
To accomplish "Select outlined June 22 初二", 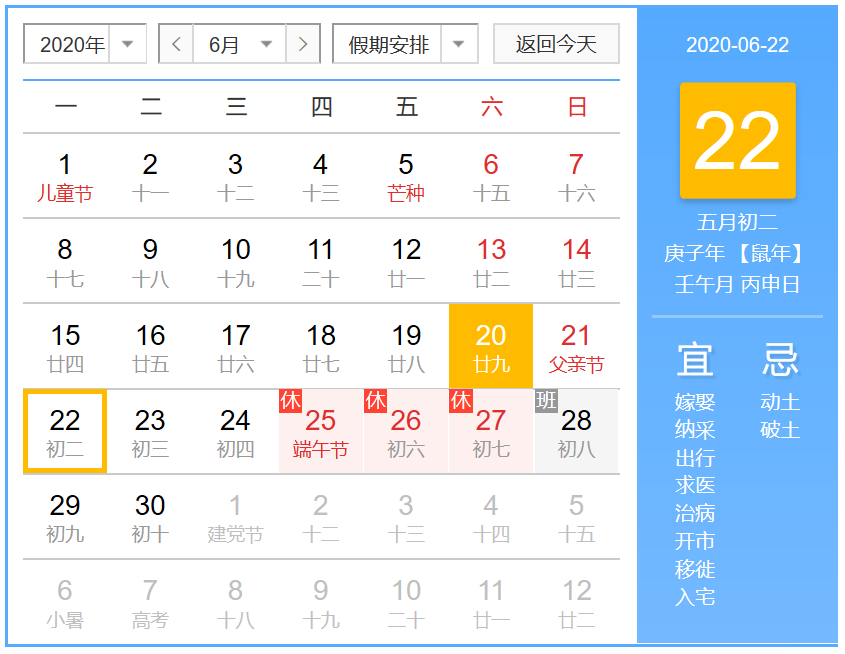I will coord(65,432).
